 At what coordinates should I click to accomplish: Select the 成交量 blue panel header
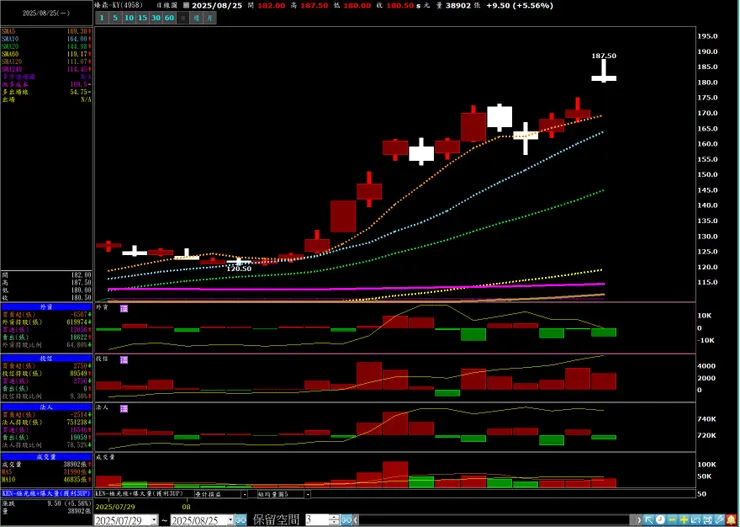point(46,457)
